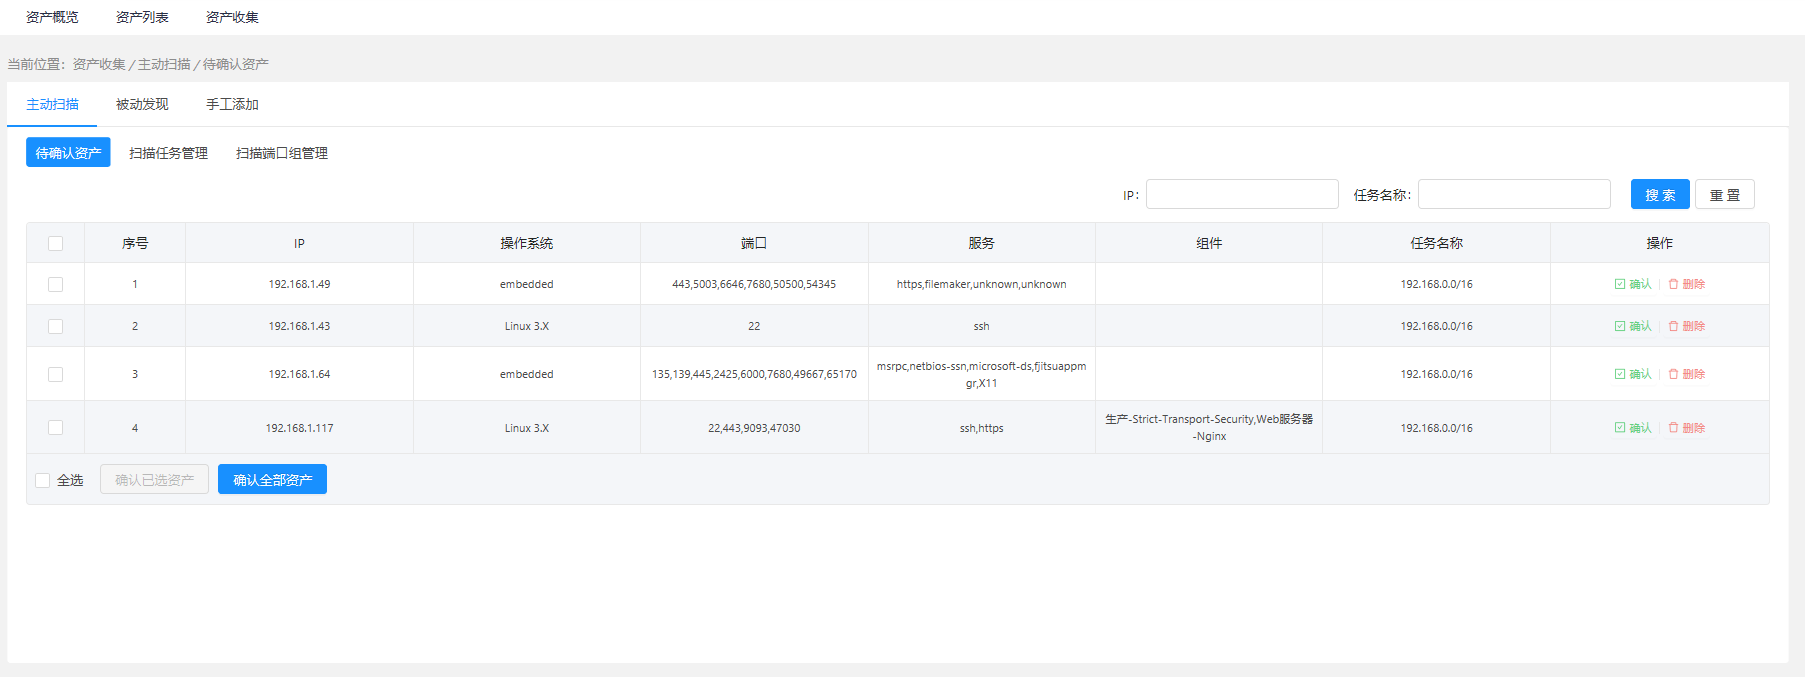Confirm asset 192.168.1.64 with 确认
Viewport: 1805px width, 677px height.
pos(1633,374)
